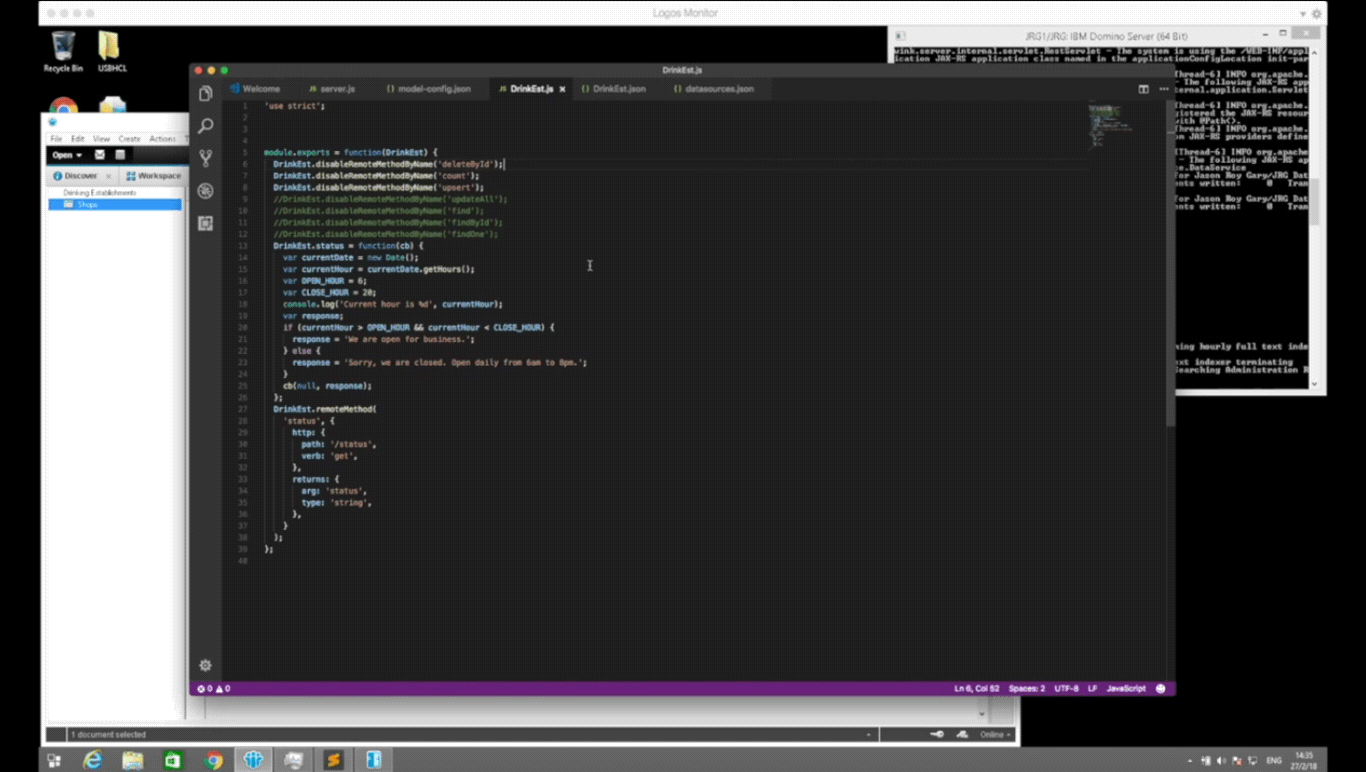
Task: Open the green store app on taskbar
Action: pos(173,761)
